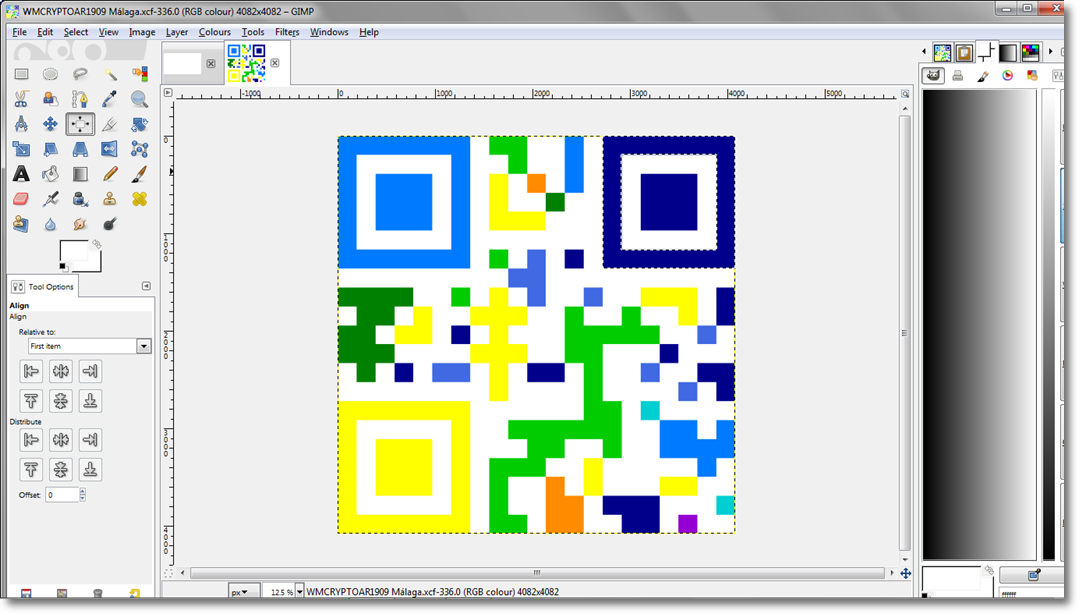Click the Offset value field
The height and width of the screenshot is (615, 1080).
(62, 494)
